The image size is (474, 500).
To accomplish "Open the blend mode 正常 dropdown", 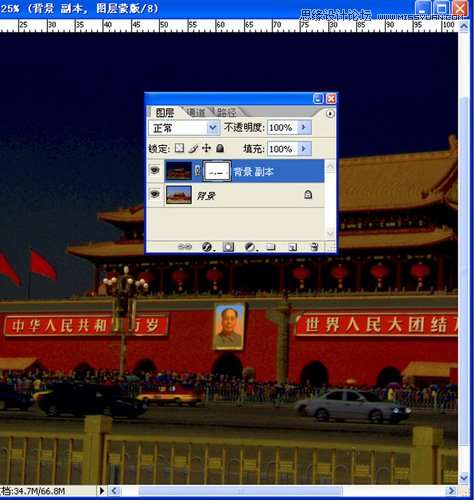I will [184, 128].
